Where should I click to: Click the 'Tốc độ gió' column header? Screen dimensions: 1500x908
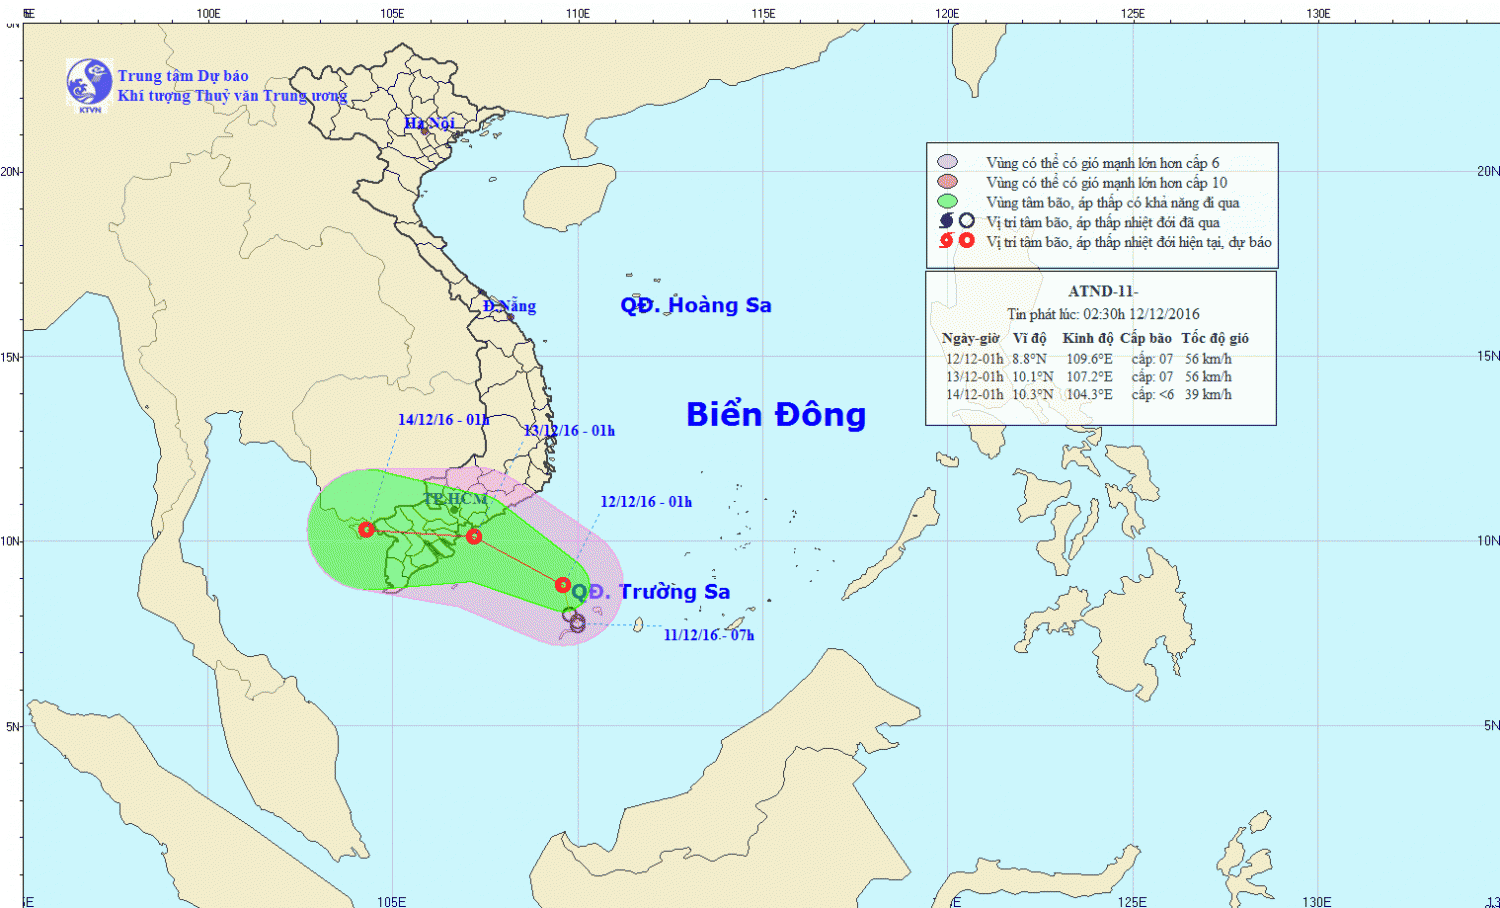pyautogui.click(x=1215, y=339)
